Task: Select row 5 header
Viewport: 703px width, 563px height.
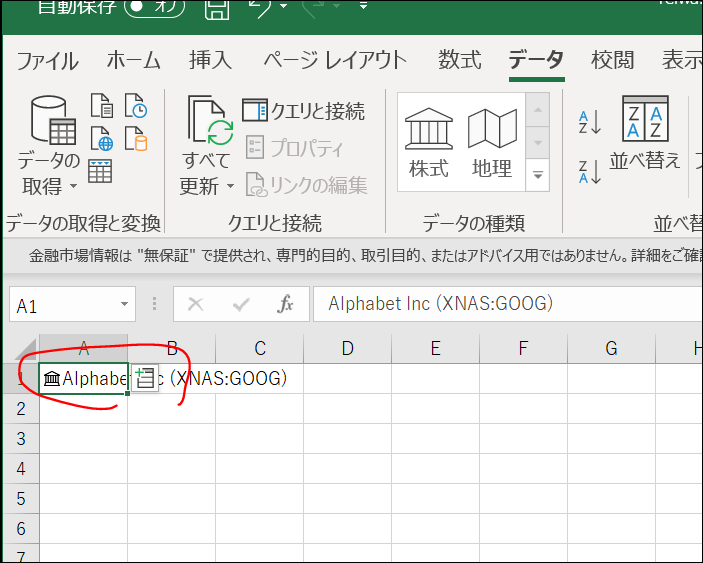Action: click(21, 499)
